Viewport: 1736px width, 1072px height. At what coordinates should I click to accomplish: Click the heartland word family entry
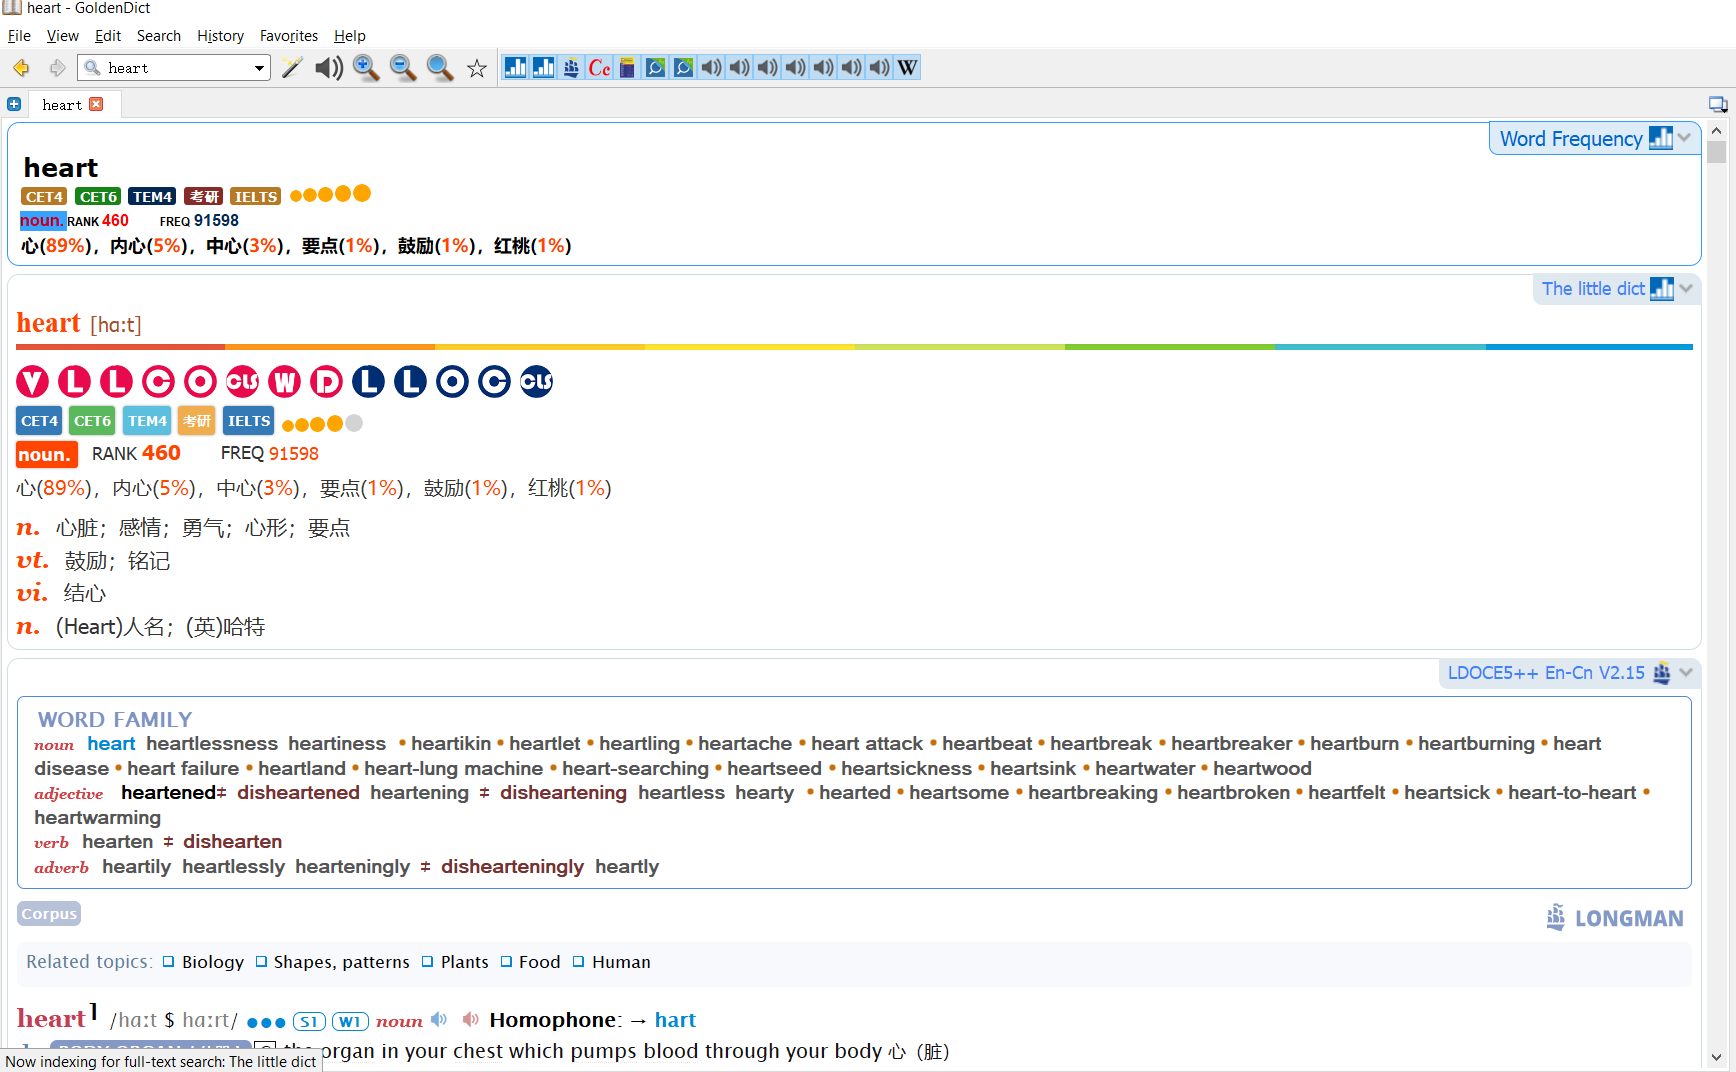[x=301, y=768]
